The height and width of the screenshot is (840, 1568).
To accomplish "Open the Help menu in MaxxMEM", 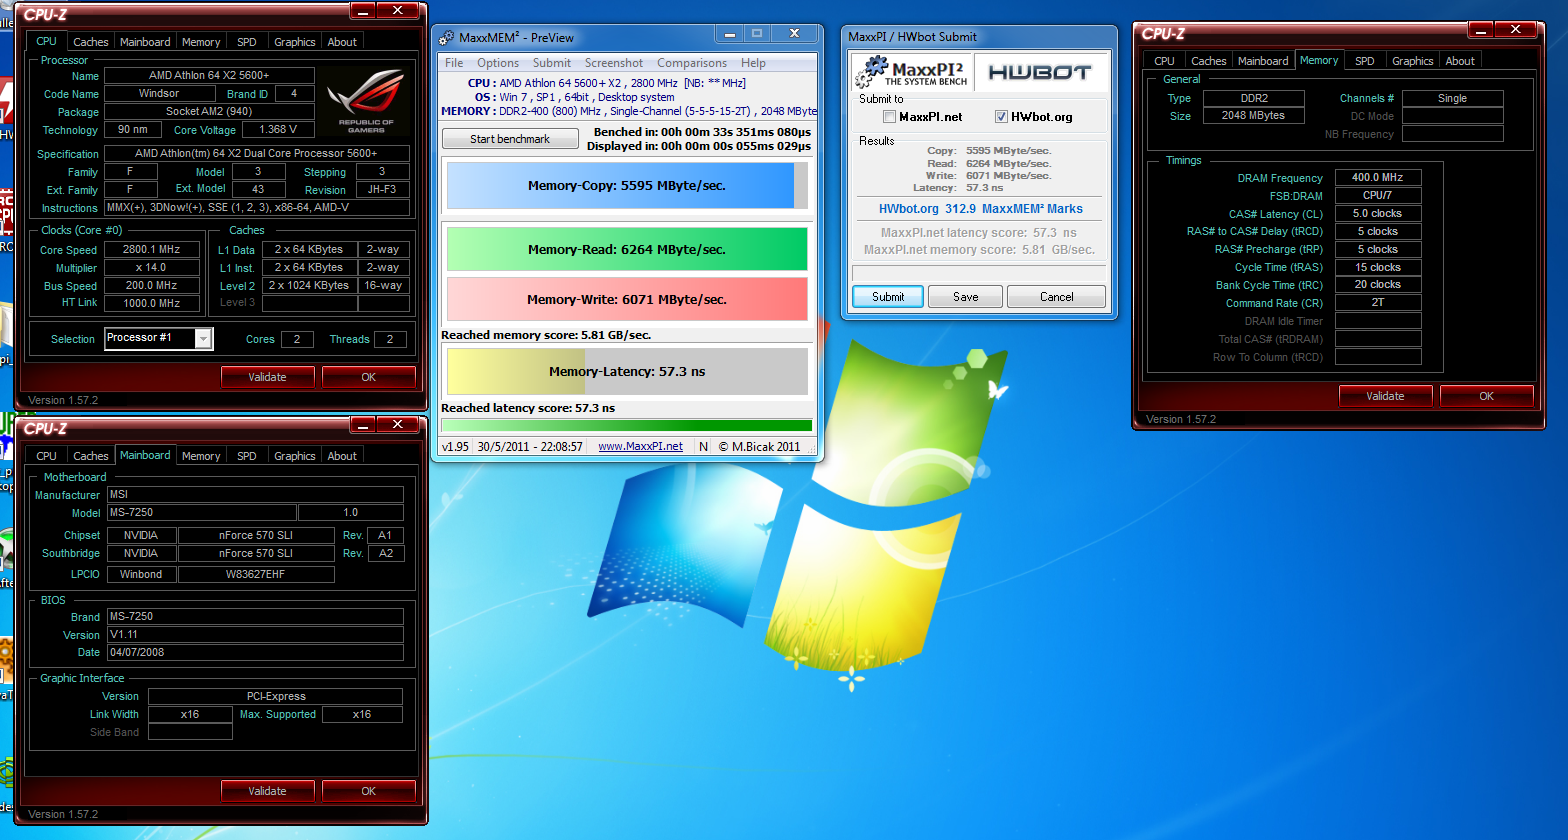I will pos(753,63).
